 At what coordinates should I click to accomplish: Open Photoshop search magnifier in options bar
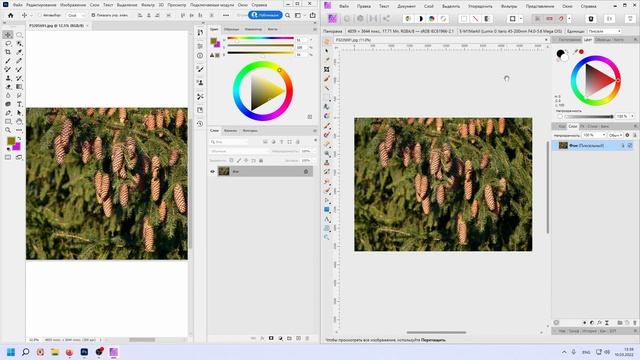[288, 15]
